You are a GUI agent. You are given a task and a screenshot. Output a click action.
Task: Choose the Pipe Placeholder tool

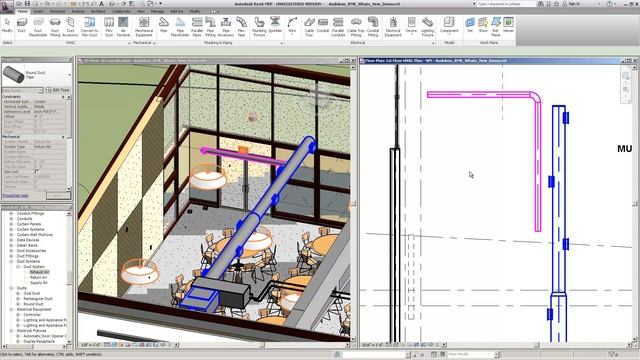[180, 27]
